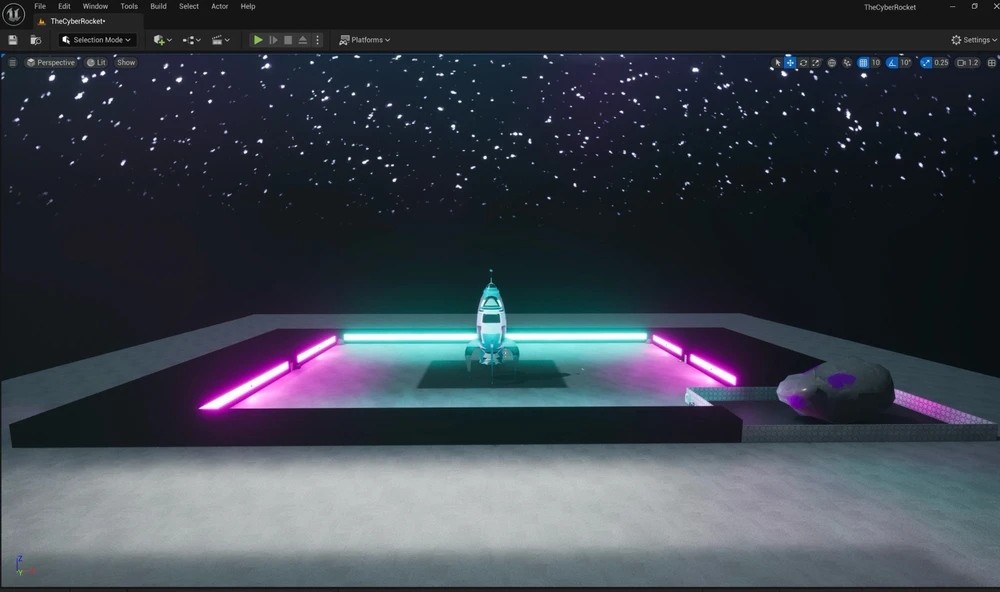Viewport: 1000px width, 592px height.
Task: Toggle scale snapping
Action: (x=926, y=63)
